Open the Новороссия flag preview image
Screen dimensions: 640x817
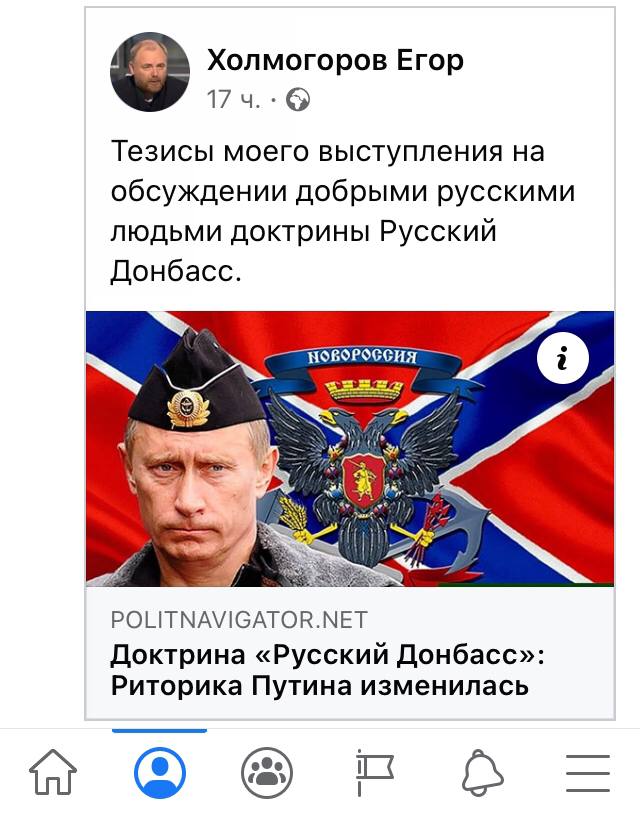pyautogui.click(x=350, y=449)
